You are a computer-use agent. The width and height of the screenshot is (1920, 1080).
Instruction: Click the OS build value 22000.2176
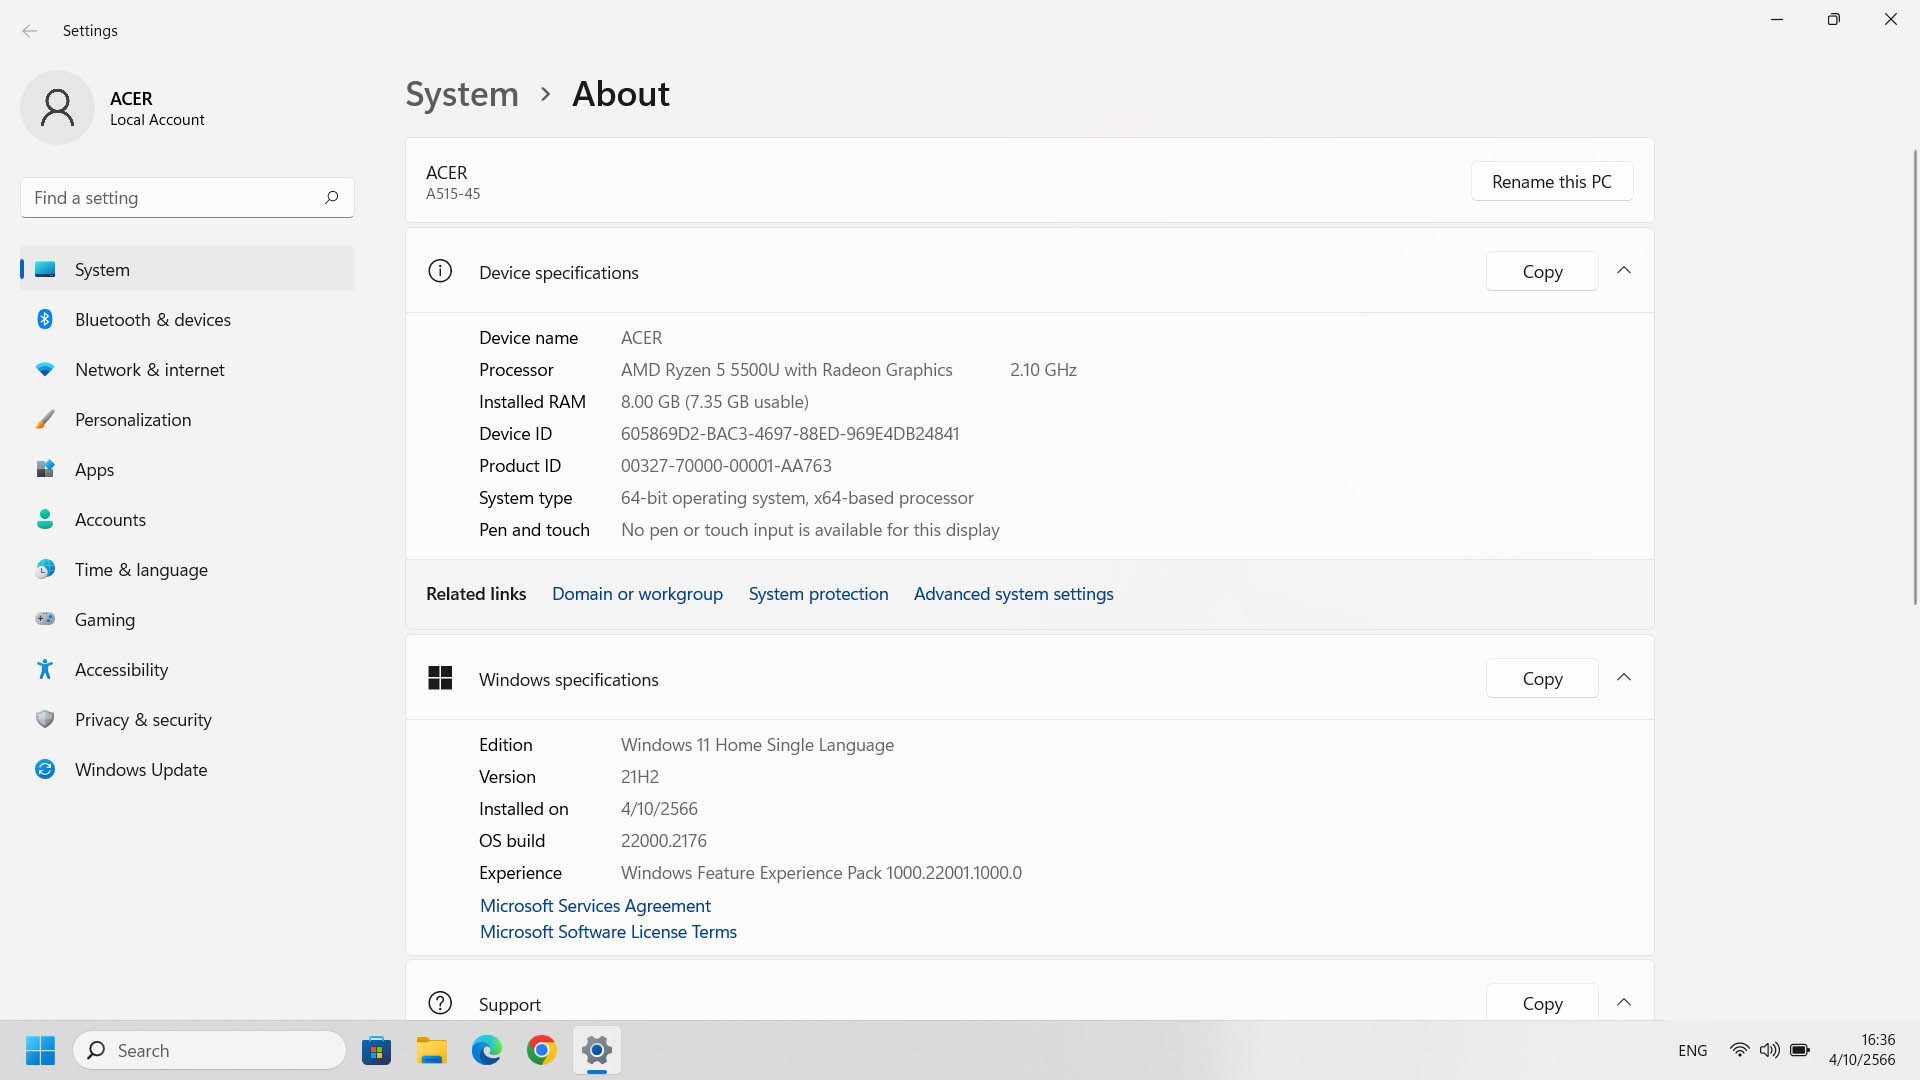coord(664,840)
